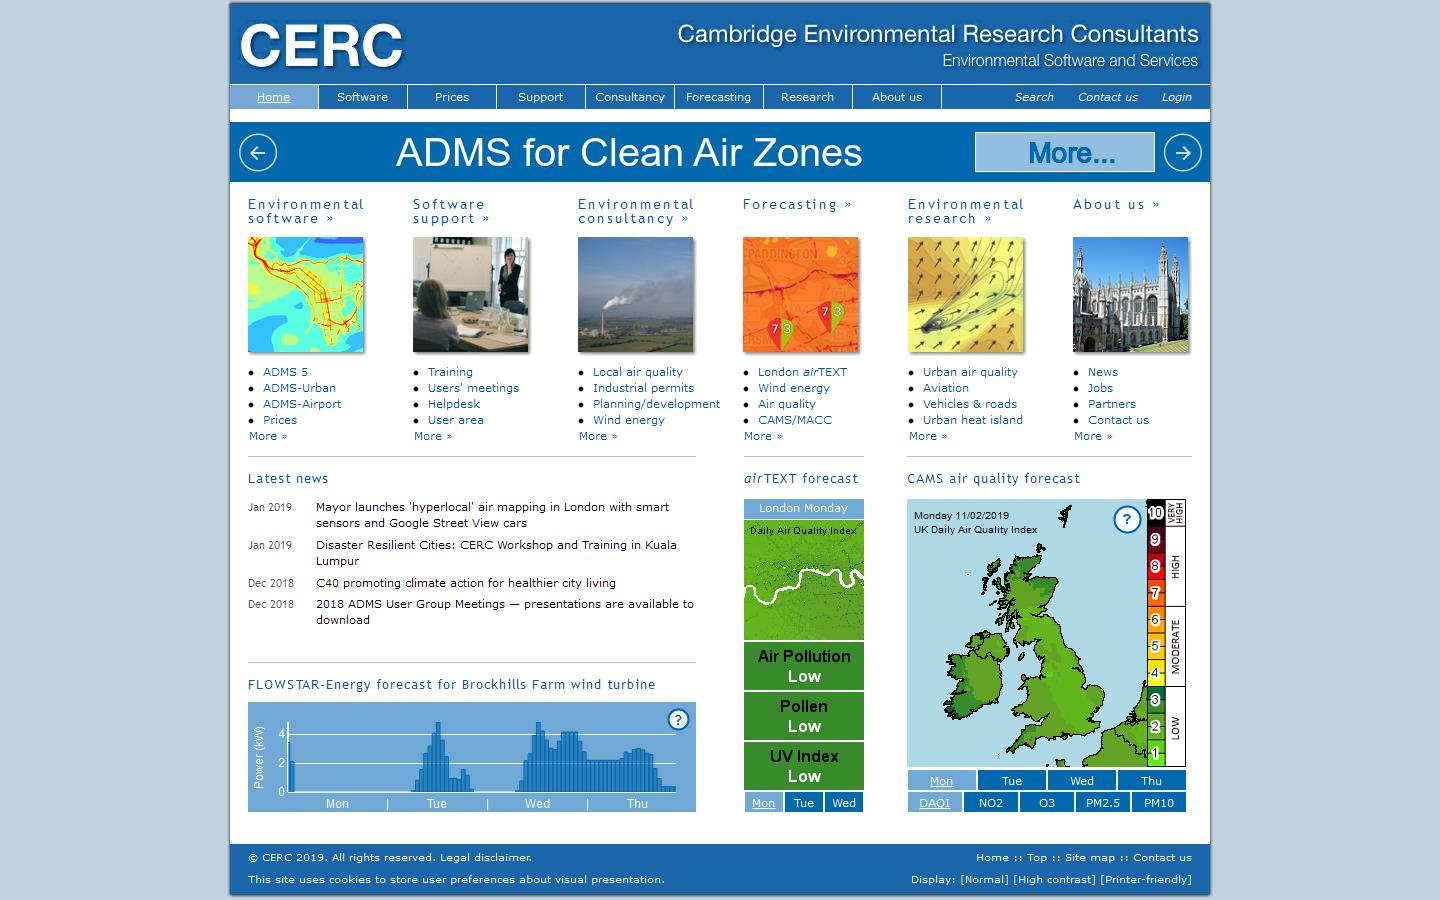The width and height of the screenshot is (1440, 900).
Task: Click the More... banner button
Action: tap(1064, 152)
